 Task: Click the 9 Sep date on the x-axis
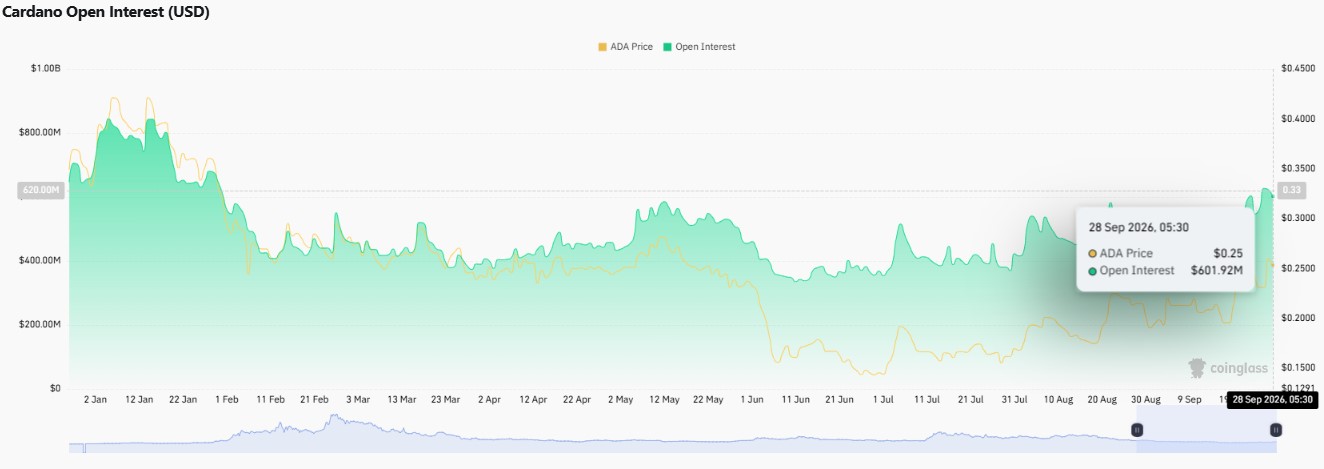click(x=1189, y=399)
